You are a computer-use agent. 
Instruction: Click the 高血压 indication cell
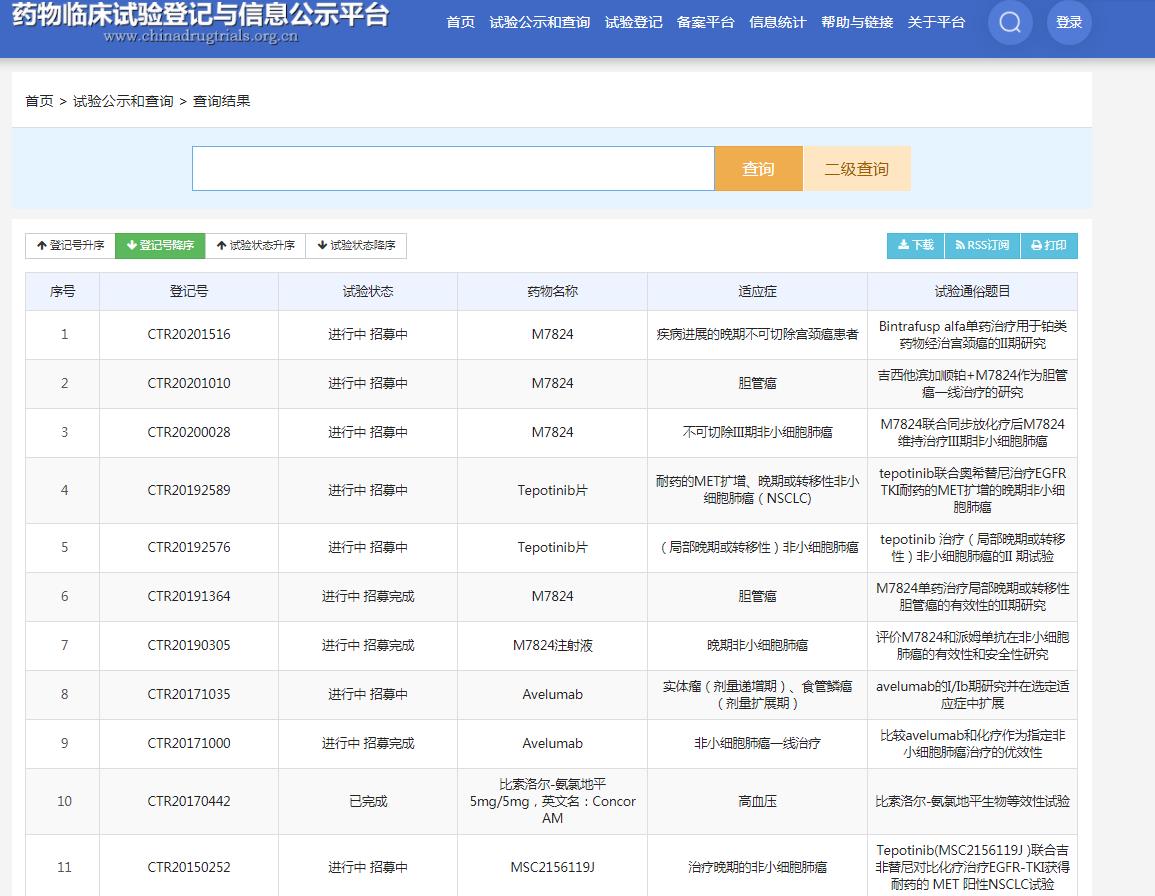[757, 801]
